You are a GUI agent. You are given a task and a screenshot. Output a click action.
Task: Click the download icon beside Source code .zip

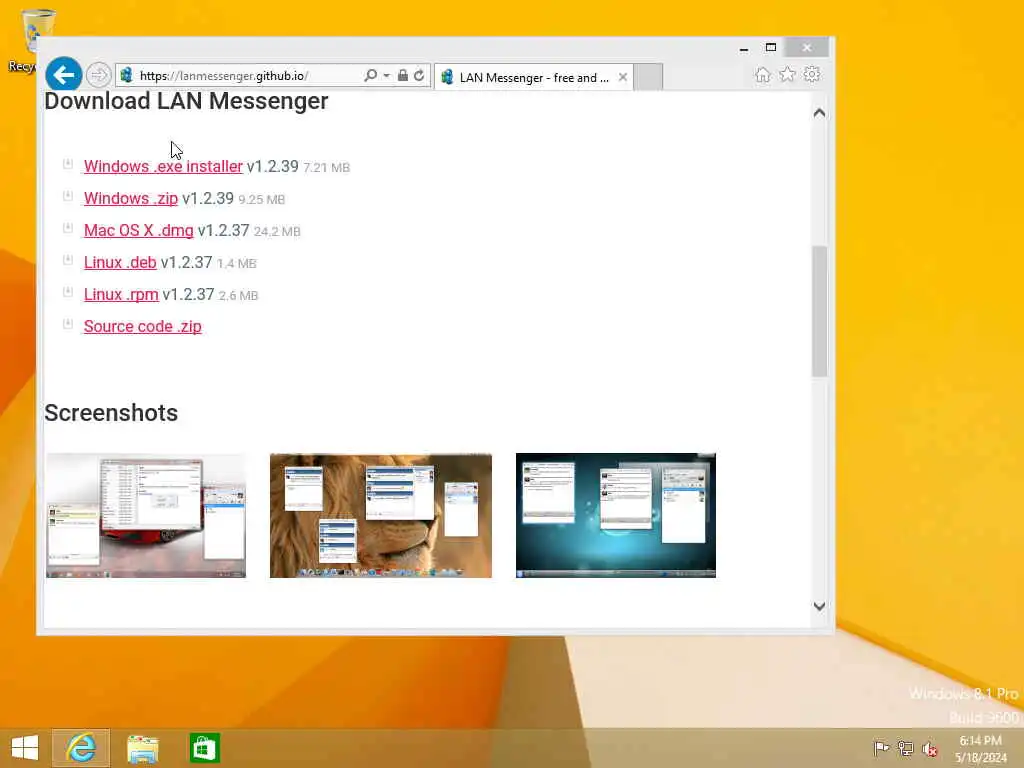point(67,324)
